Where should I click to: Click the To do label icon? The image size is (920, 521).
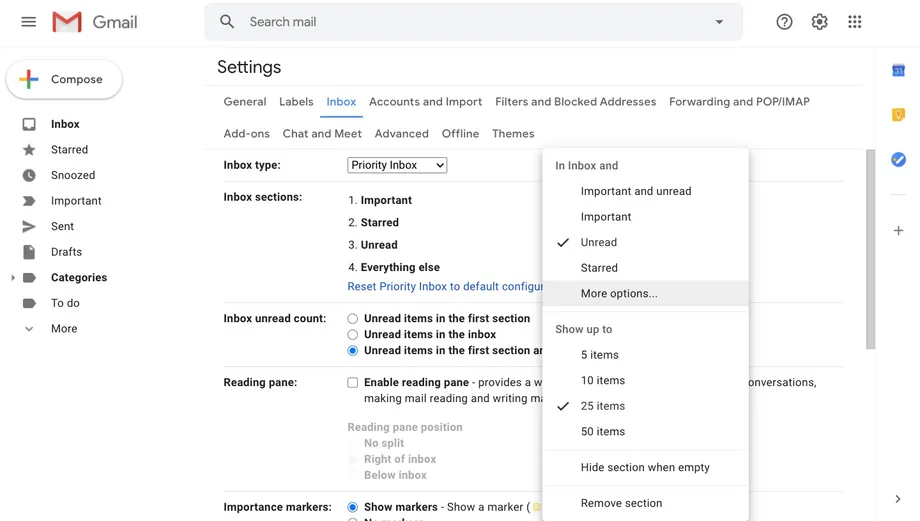[x=29, y=303]
